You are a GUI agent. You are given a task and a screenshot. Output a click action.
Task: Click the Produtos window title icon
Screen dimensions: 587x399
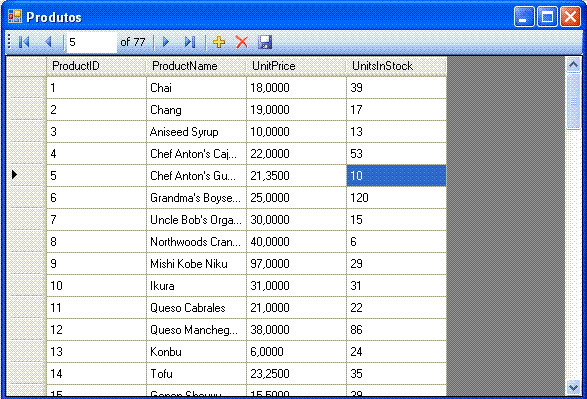[15, 16]
